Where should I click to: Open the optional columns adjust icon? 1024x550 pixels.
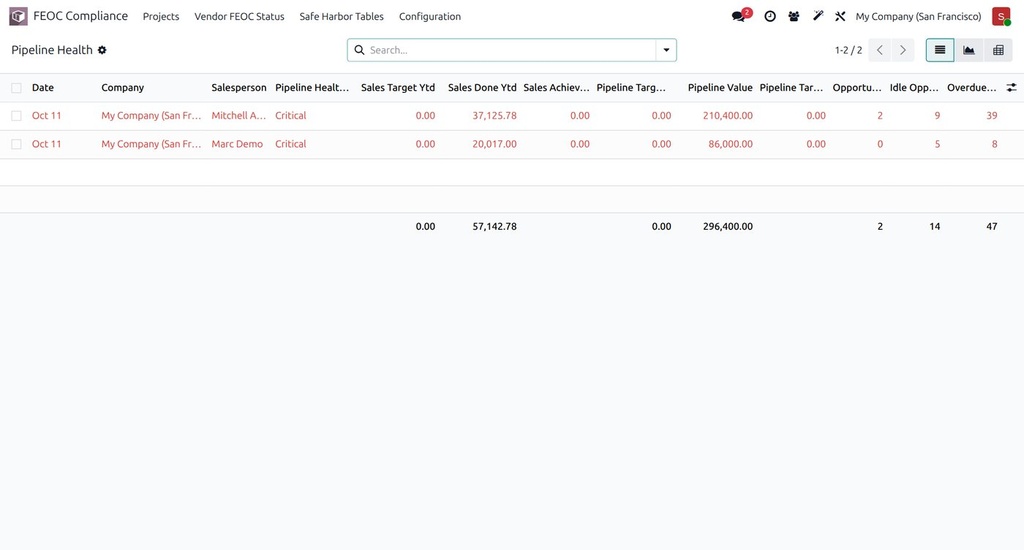[x=1011, y=88]
